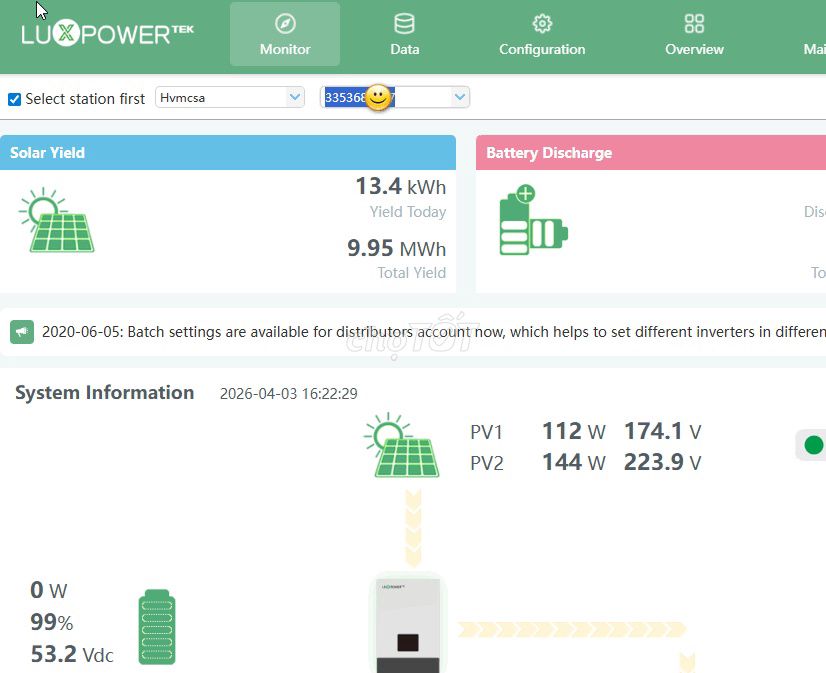826x673 pixels.
Task: Click the green megaphone announcement icon
Action: [21, 331]
